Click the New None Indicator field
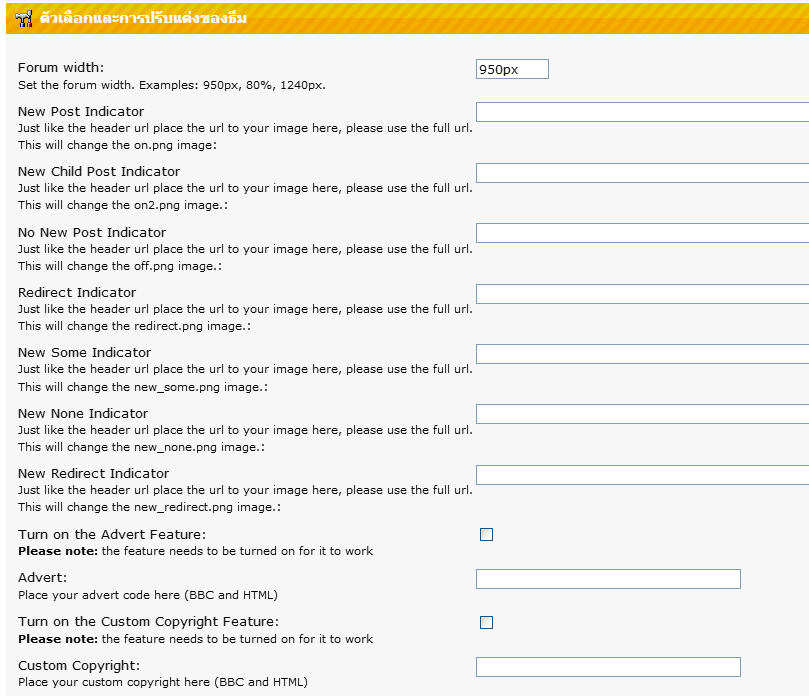Viewport: 809px width, 696px height. [x=642, y=414]
